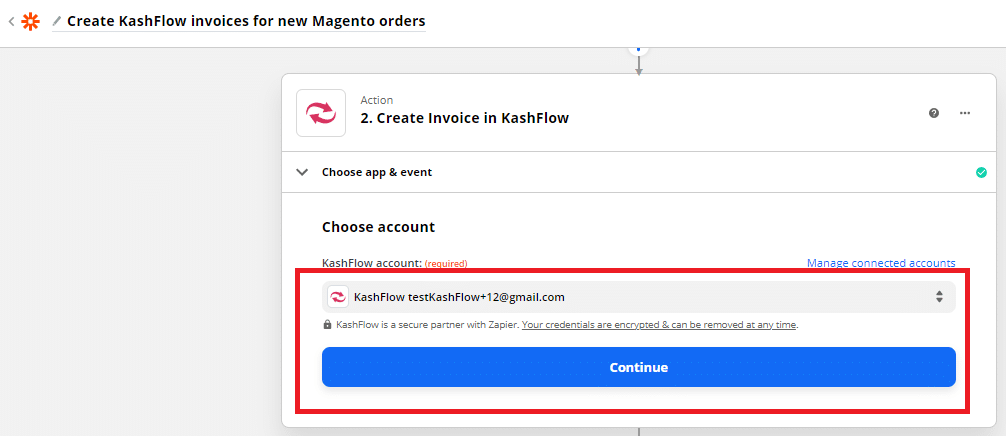Viewport: 1006px width, 436px height.
Task: Open Manage connected accounts link
Action: (881, 263)
